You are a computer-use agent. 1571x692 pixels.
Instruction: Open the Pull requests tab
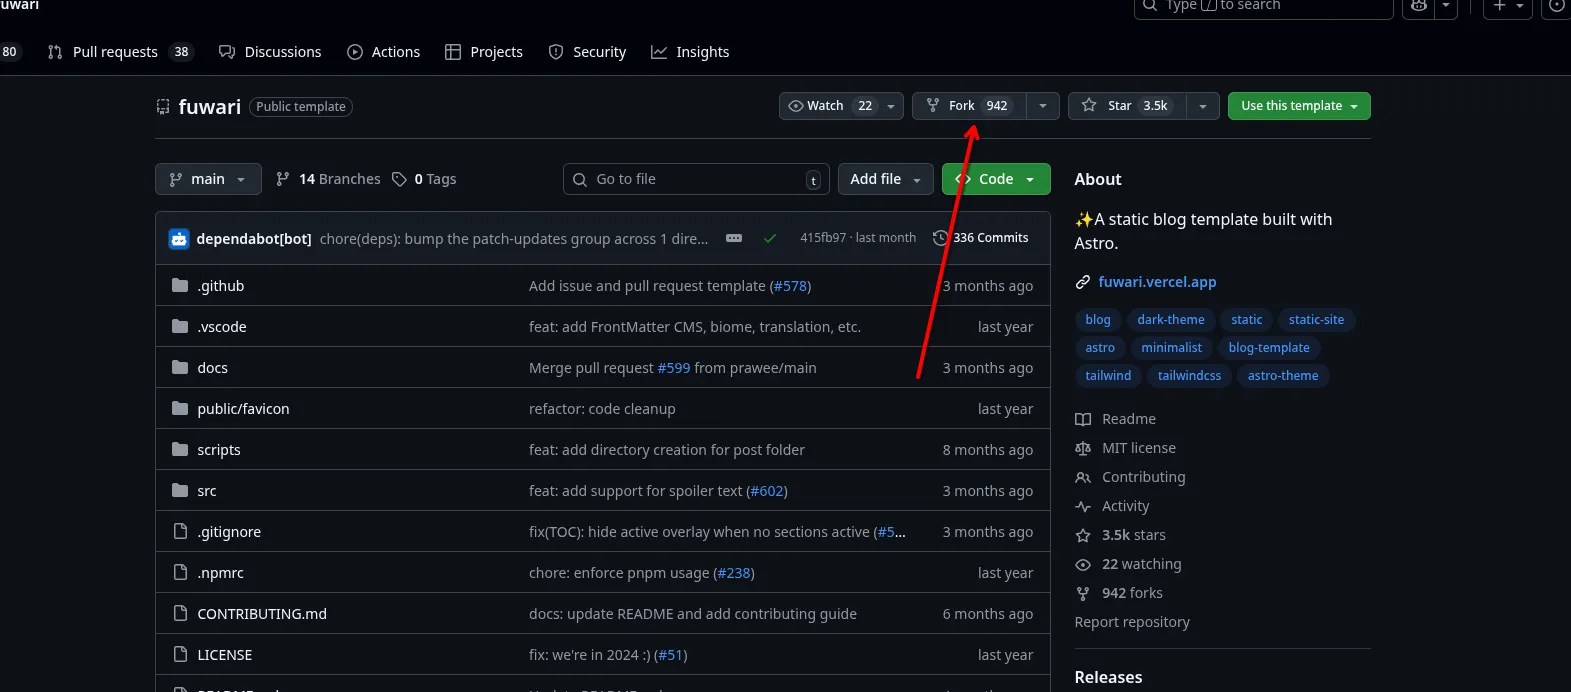coord(120,52)
